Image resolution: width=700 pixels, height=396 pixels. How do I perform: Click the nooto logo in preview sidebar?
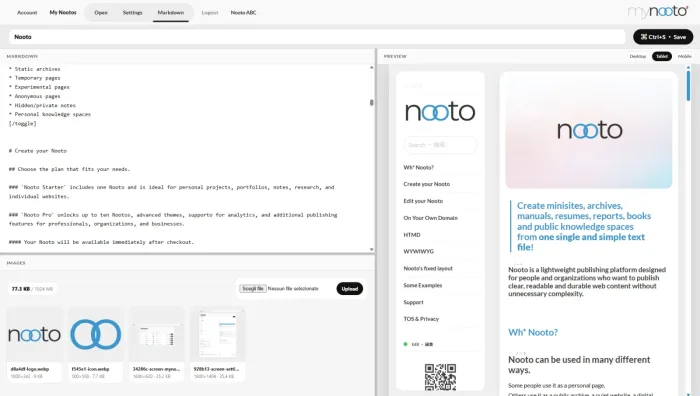(440, 111)
